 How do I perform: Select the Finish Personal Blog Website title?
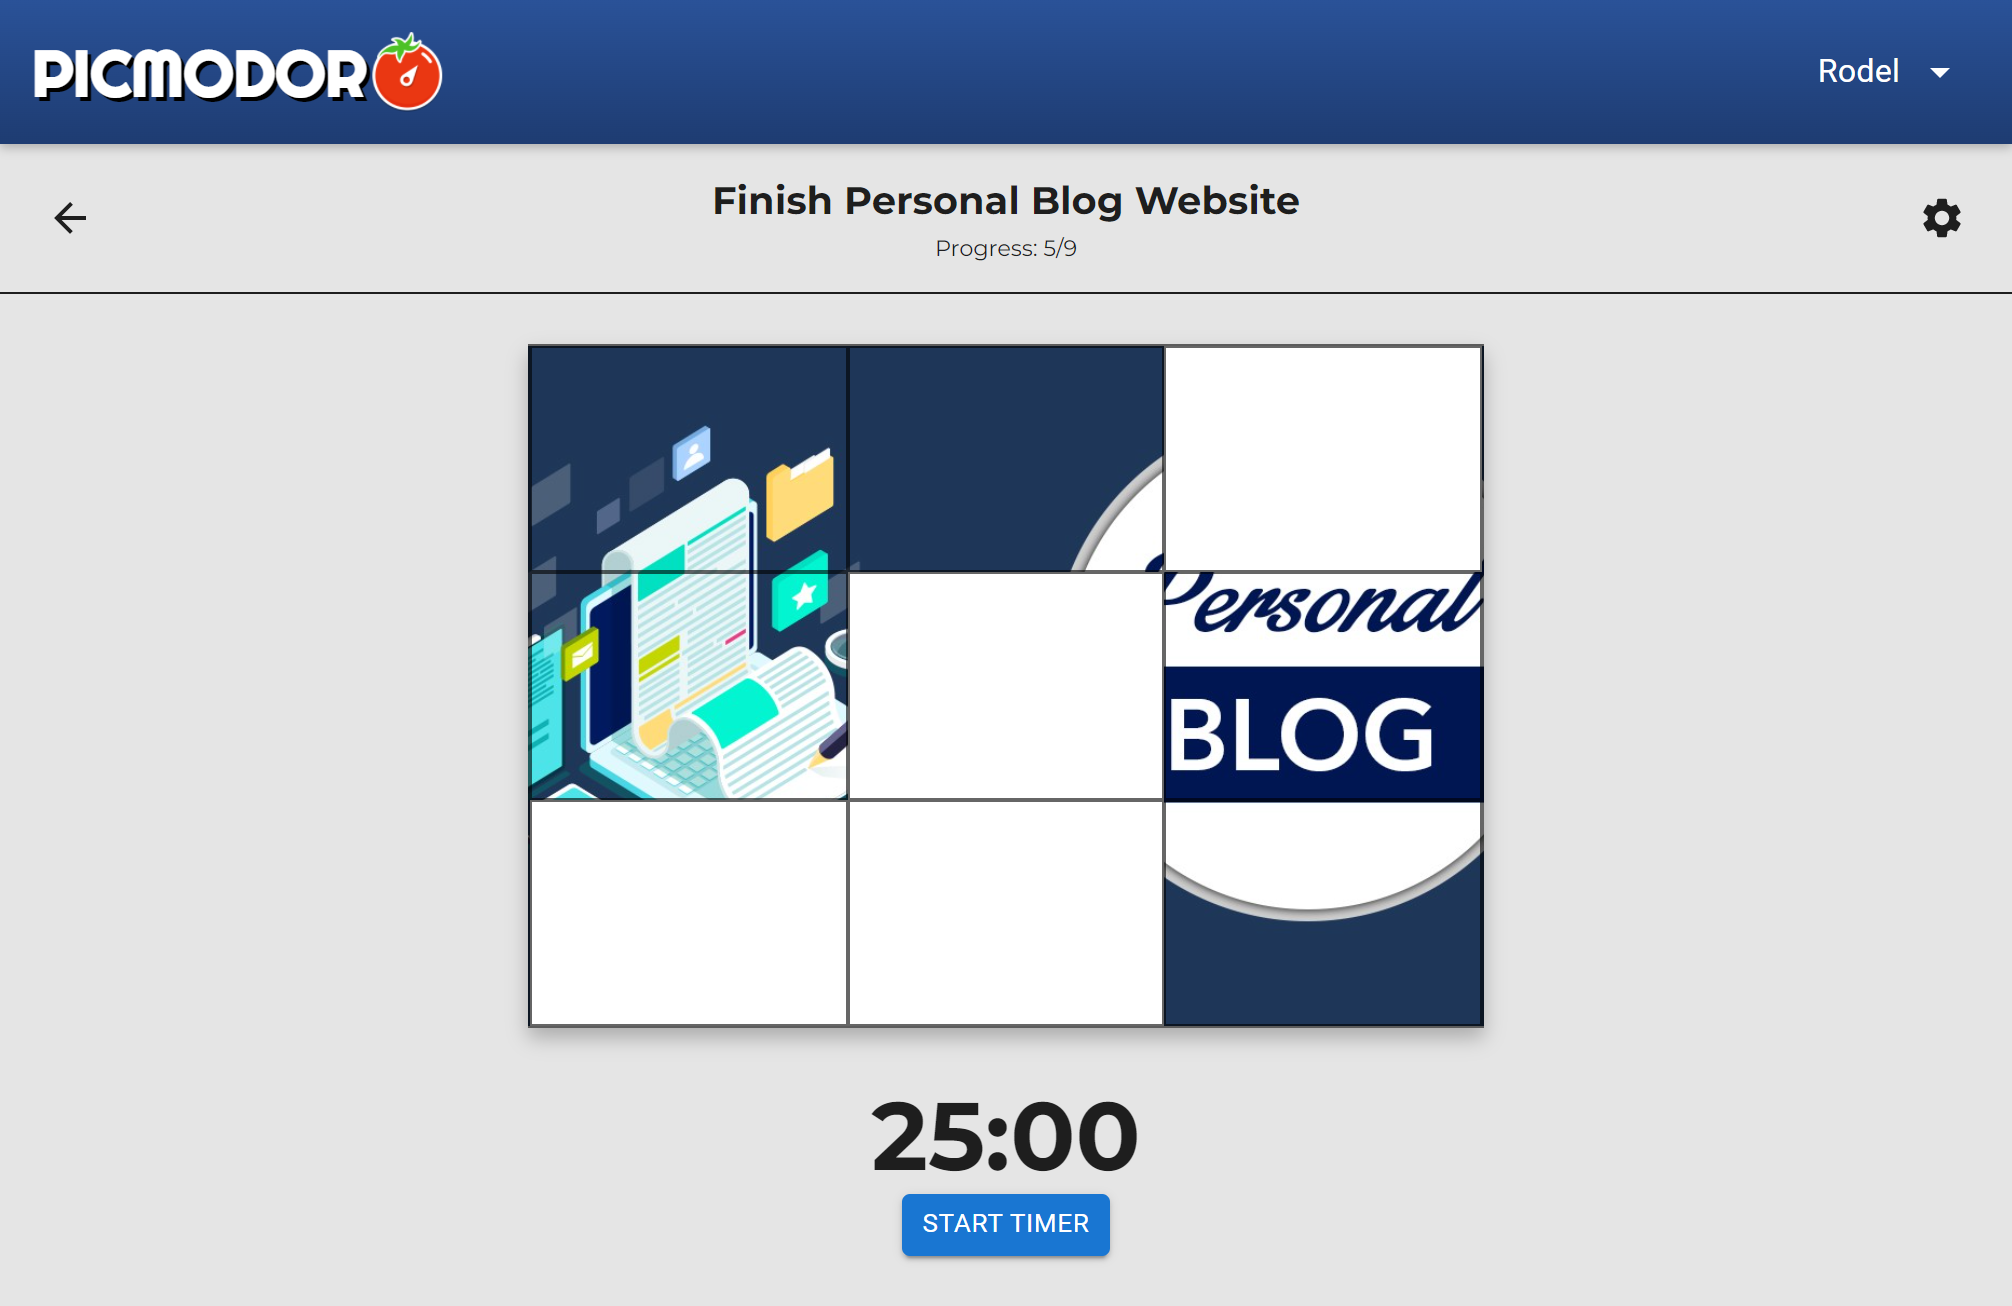pos(1005,201)
